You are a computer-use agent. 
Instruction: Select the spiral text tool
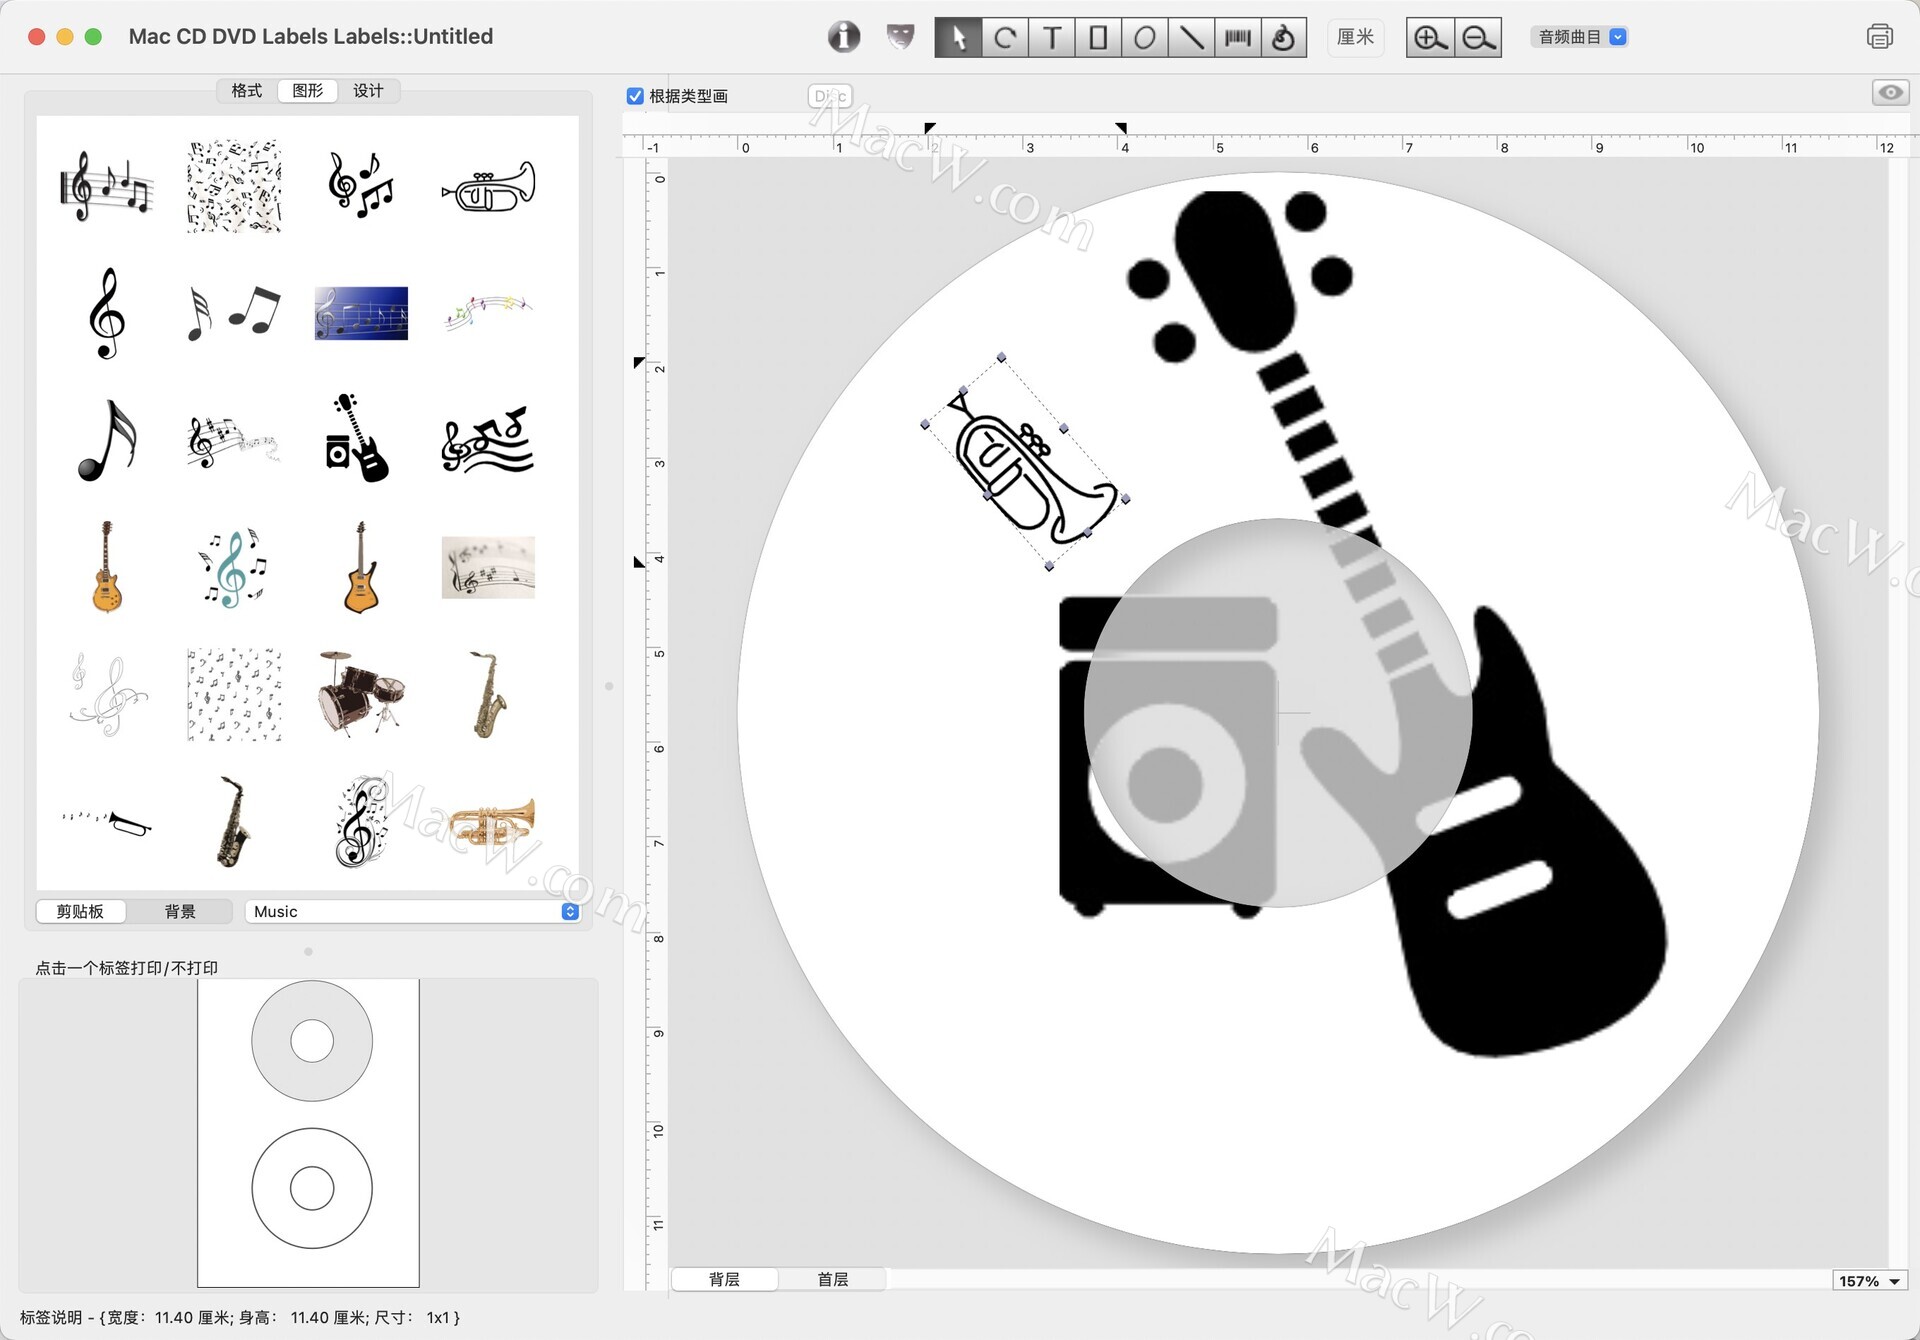[x=1284, y=38]
